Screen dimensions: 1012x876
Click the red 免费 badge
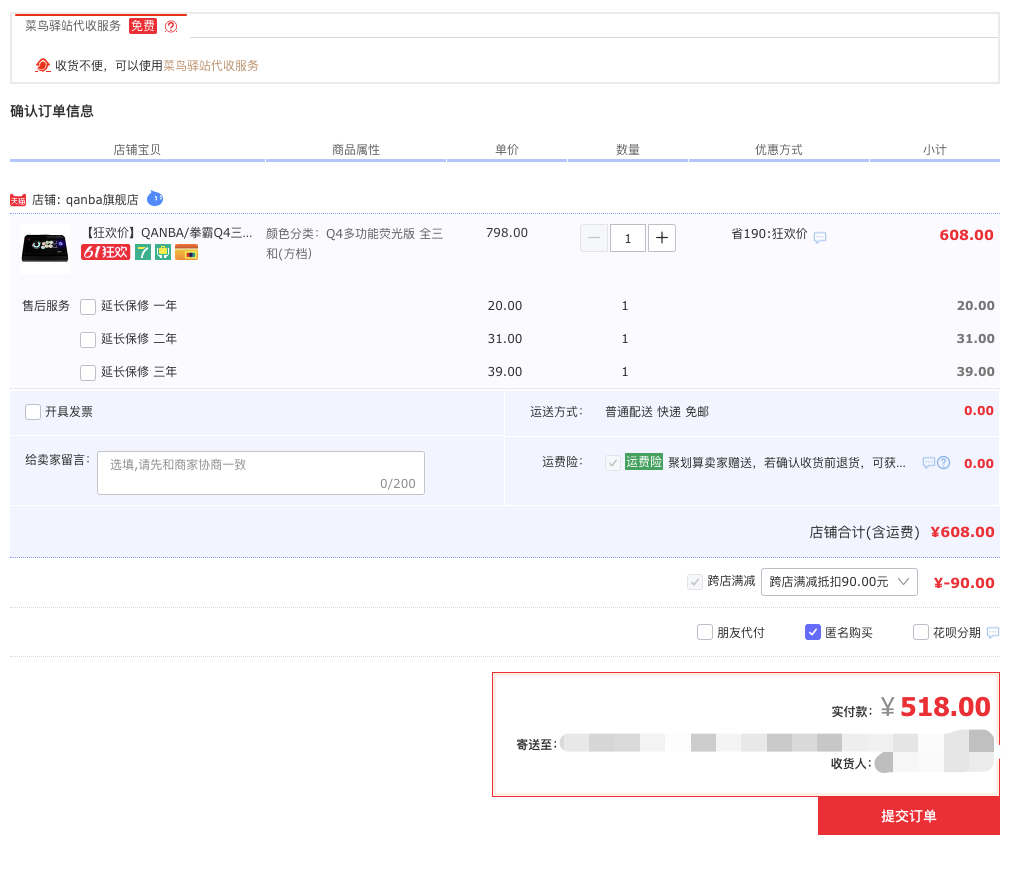pyautogui.click(x=143, y=26)
